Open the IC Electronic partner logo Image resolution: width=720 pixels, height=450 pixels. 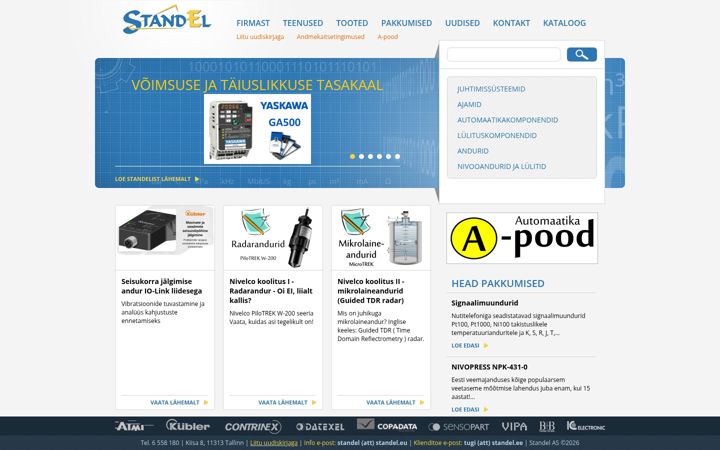point(585,426)
